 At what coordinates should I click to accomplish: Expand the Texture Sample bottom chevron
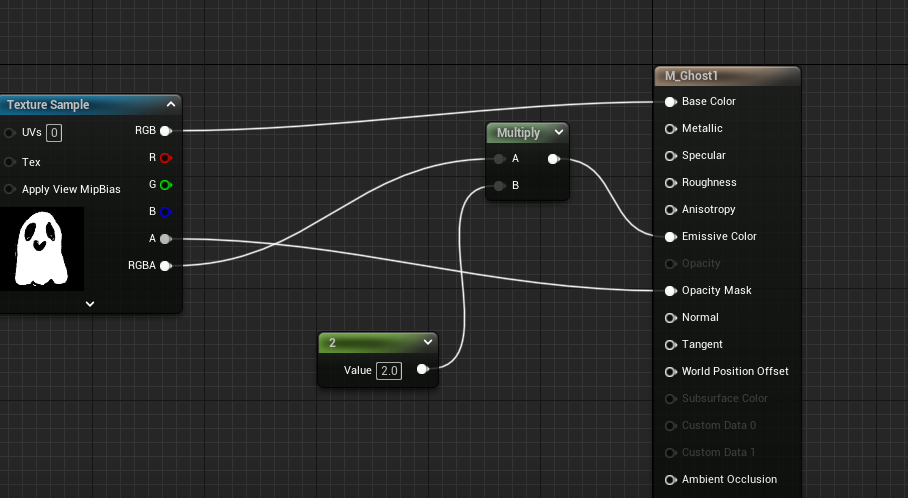tap(90, 303)
